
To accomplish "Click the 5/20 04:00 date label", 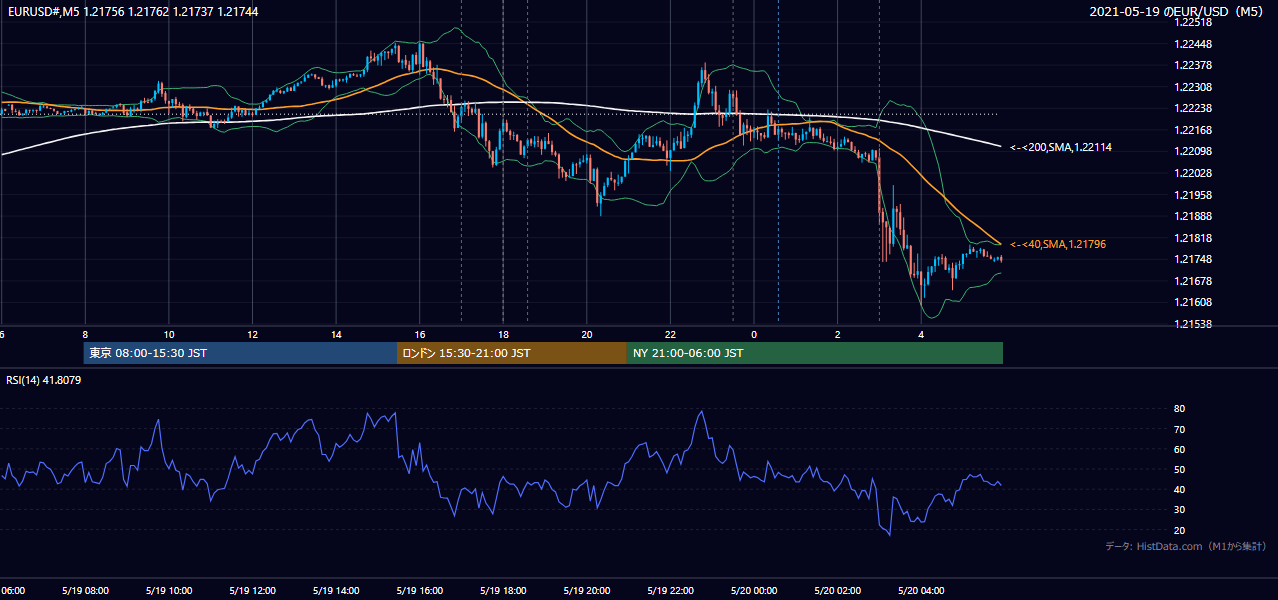I will [x=919, y=590].
